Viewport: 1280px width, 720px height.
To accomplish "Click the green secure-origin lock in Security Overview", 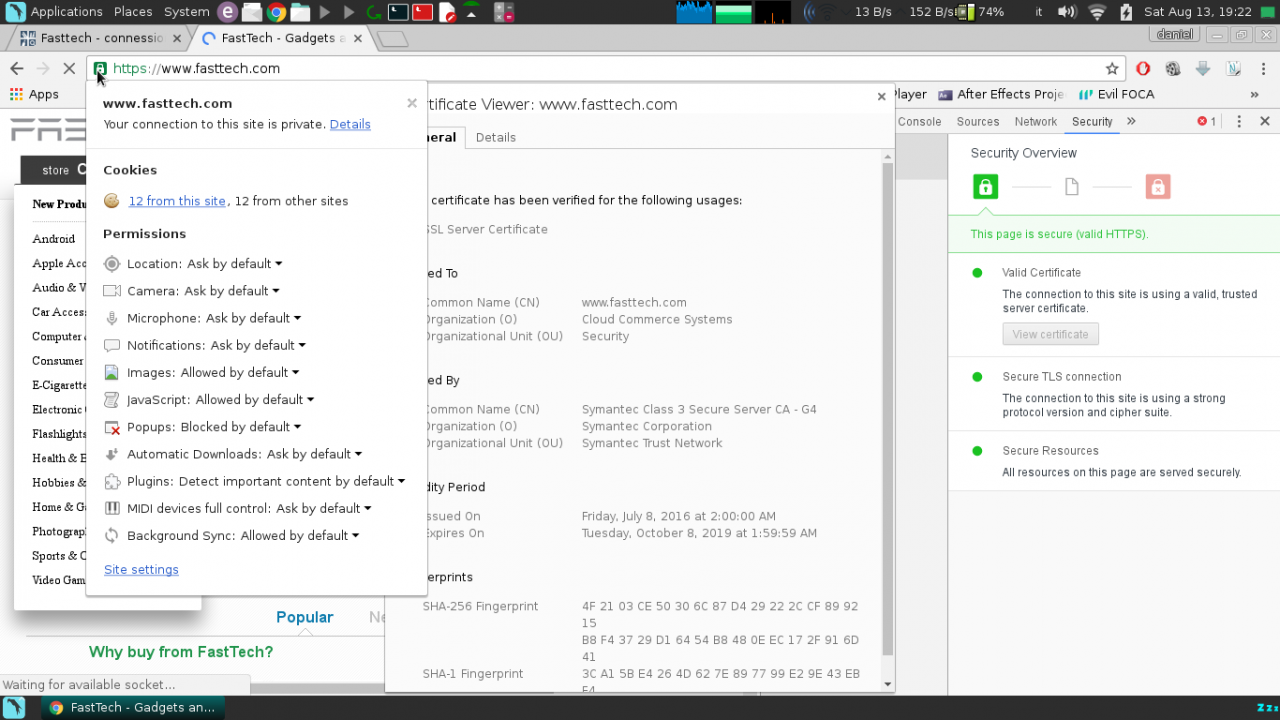I will (986, 187).
